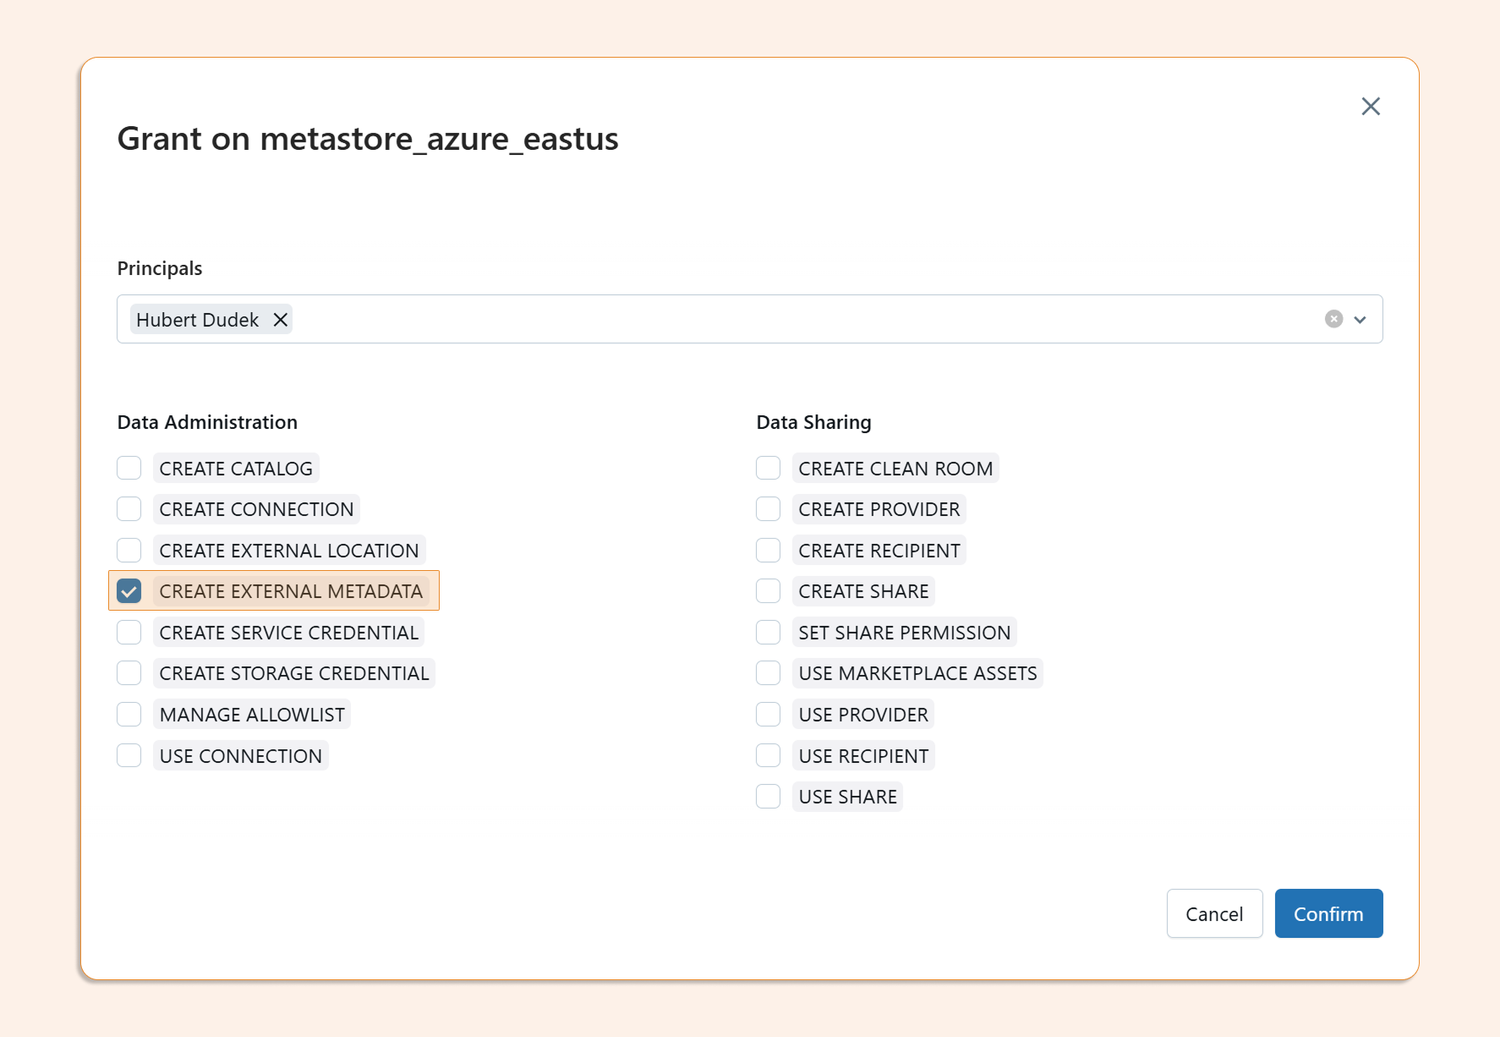Enable CREATE EXTERNAL LOCATION permission
Screen dimensions: 1500x1037
click(129, 550)
